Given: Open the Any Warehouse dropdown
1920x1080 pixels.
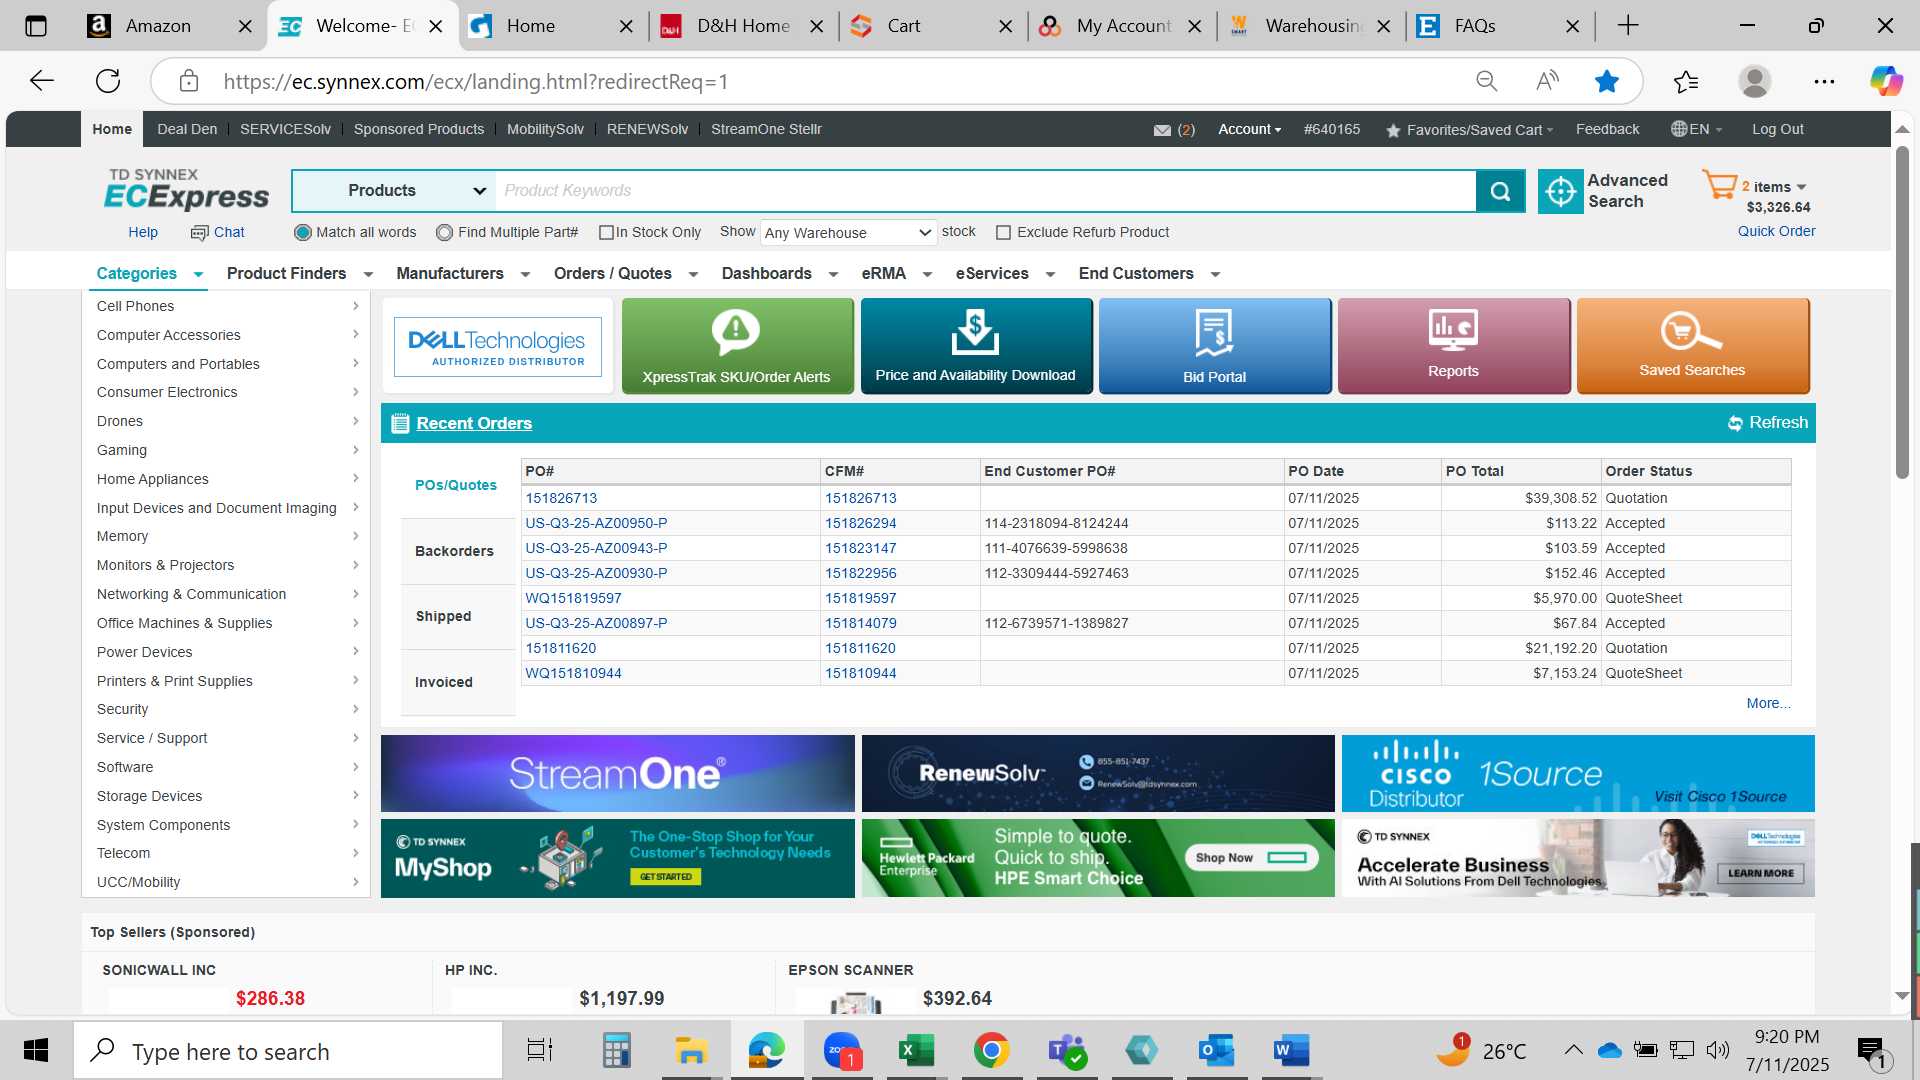Looking at the screenshot, I should (848, 233).
